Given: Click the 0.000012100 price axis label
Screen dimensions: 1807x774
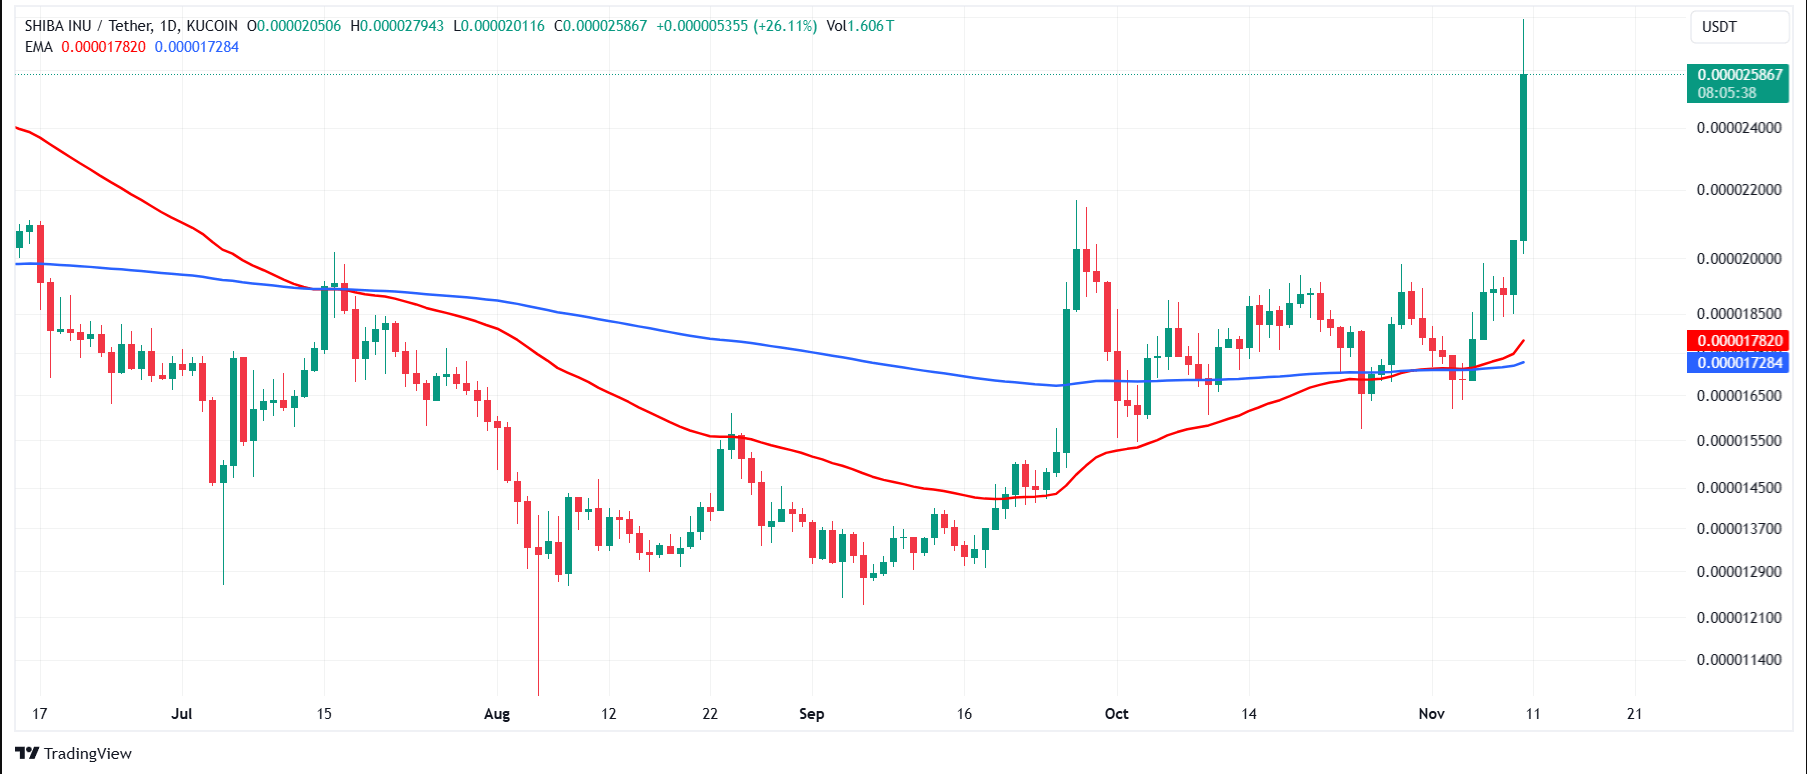Looking at the screenshot, I should click(x=1739, y=618).
